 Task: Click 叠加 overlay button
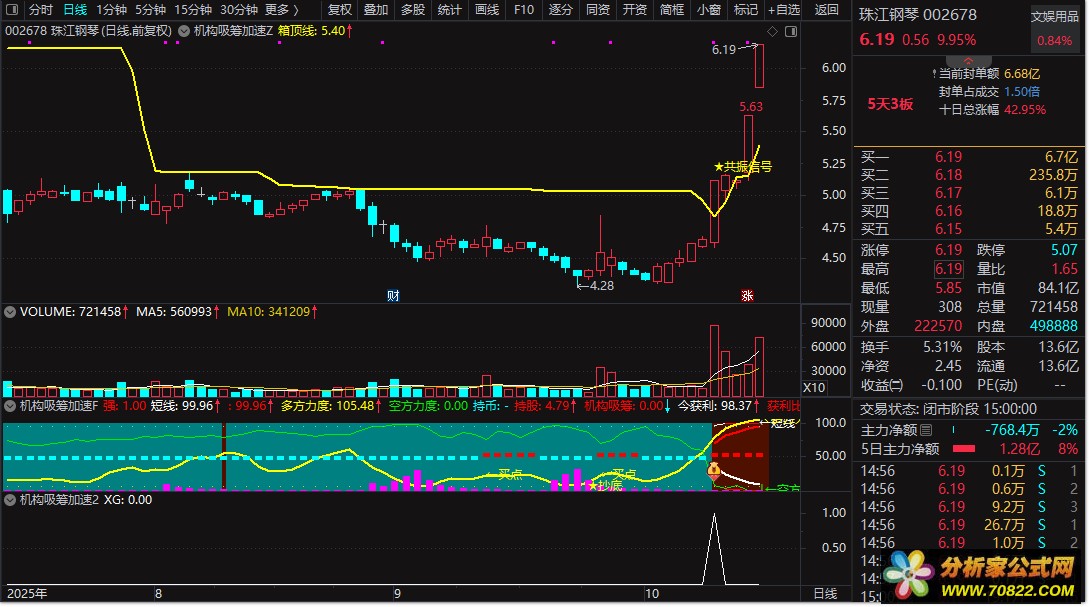[x=376, y=10]
